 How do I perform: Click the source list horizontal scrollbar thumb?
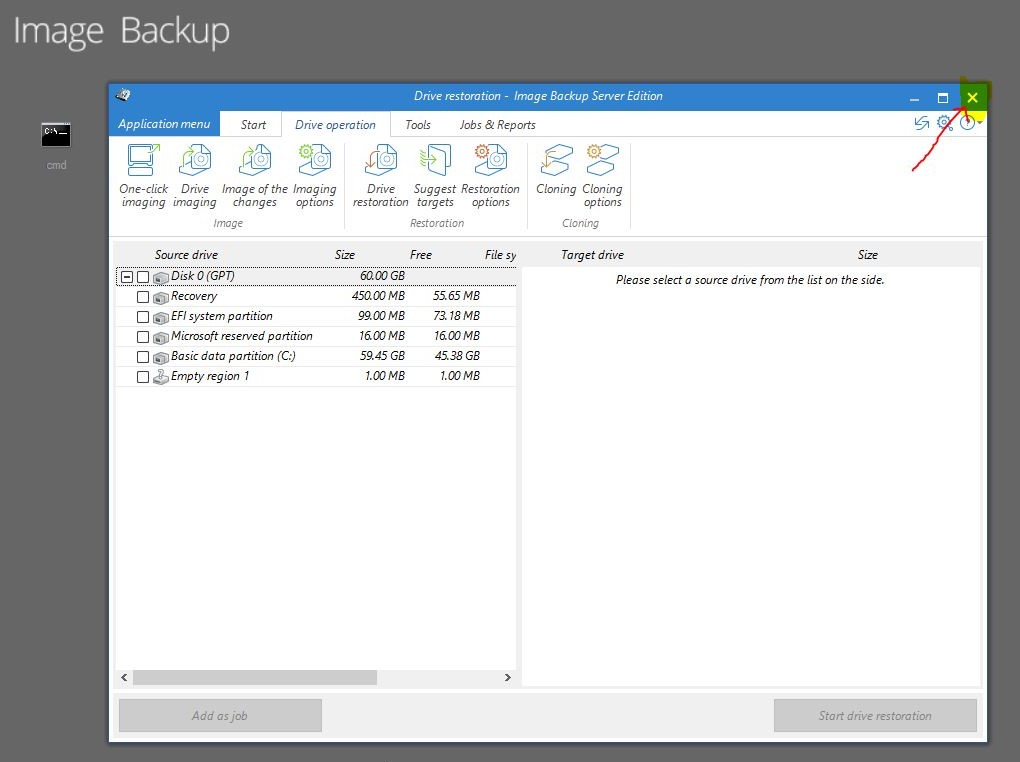click(x=254, y=677)
